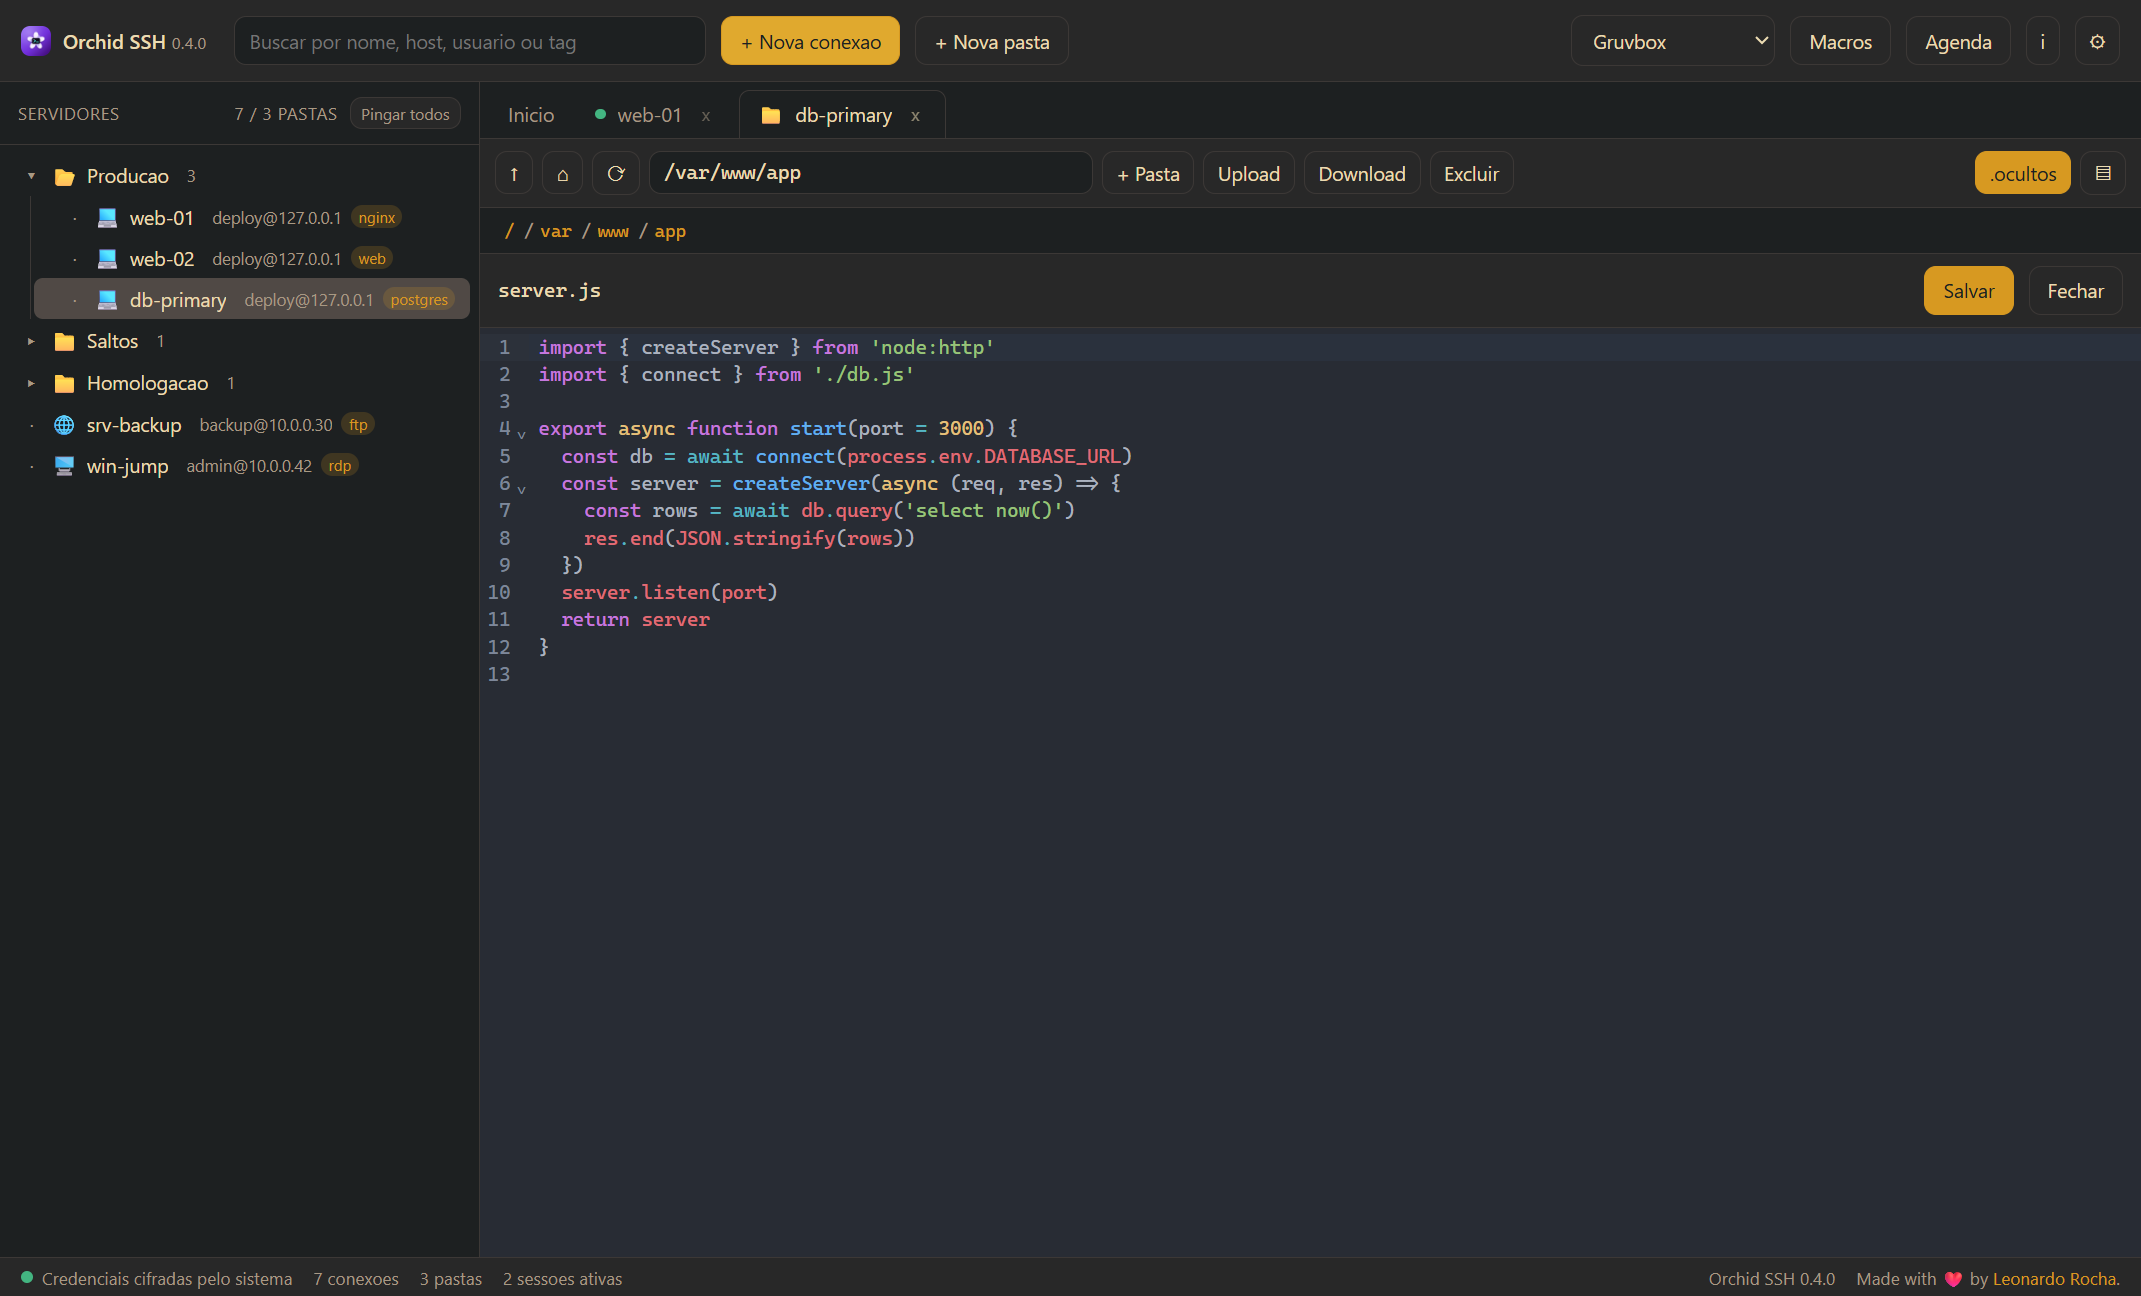This screenshot has width=2141, height=1296.
Task: Click the Nova conexao button
Action: [810, 41]
